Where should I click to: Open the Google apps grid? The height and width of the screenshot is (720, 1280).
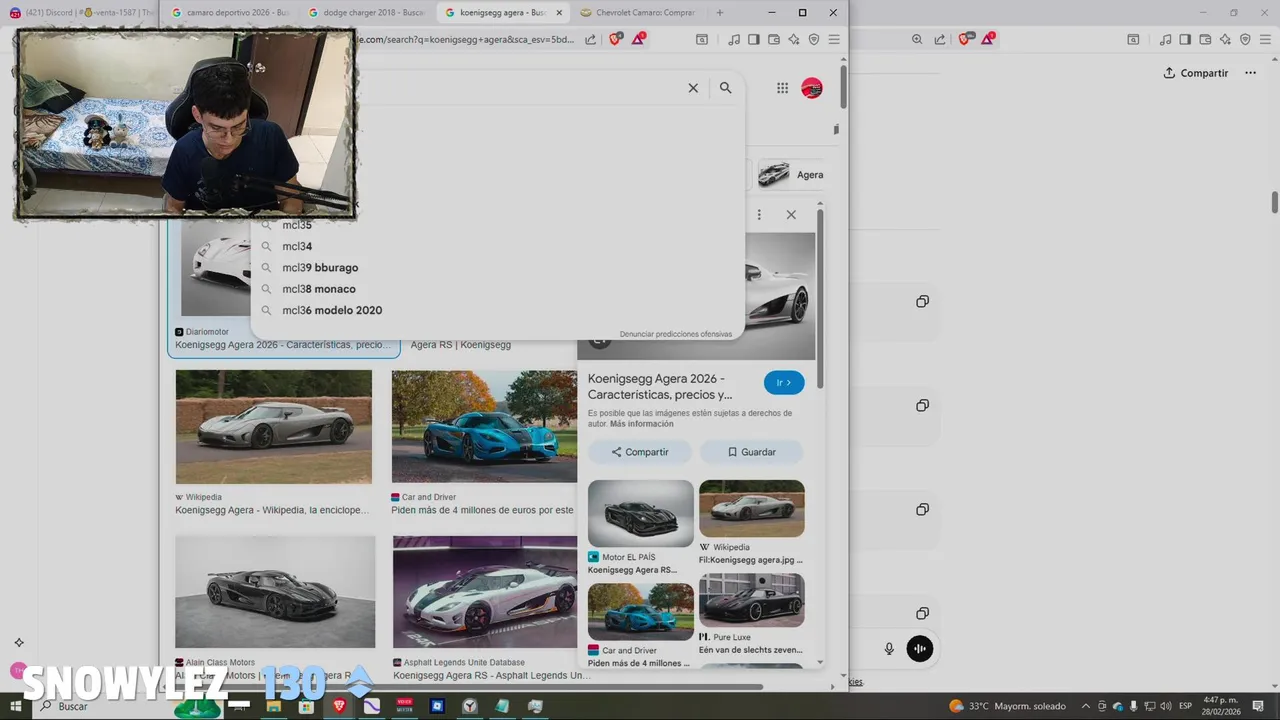coord(782,88)
